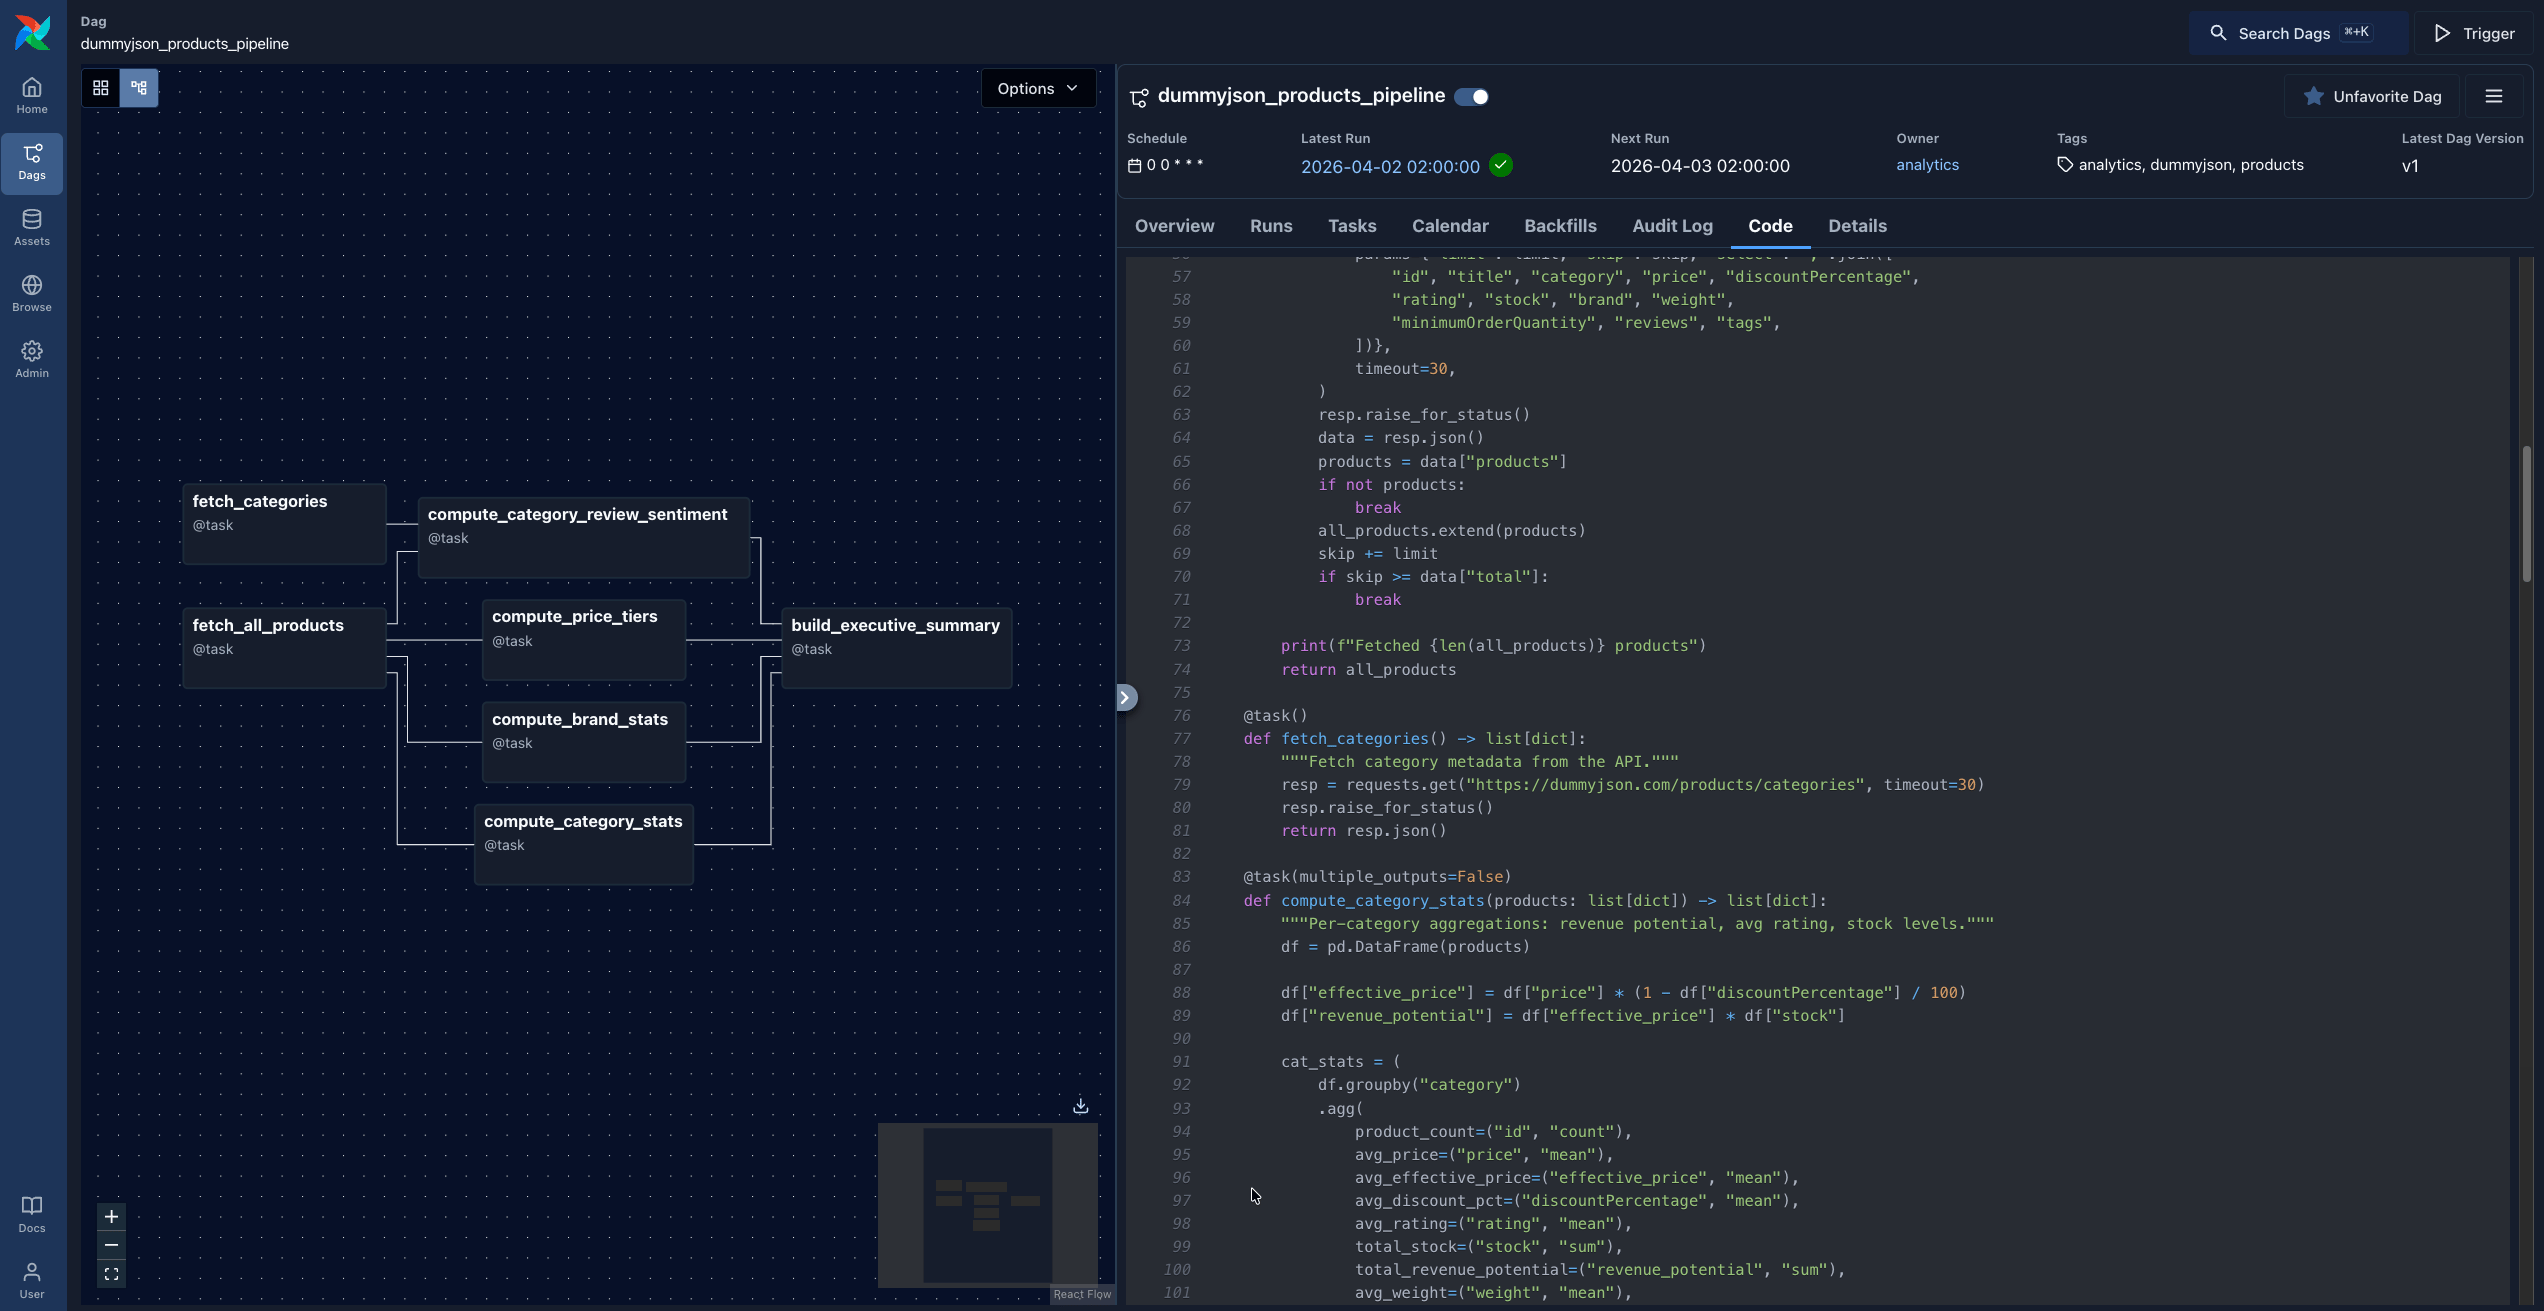The image size is (2544, 1311).
Task: Select the build_executive_summary task node
Action: [897, 648]
